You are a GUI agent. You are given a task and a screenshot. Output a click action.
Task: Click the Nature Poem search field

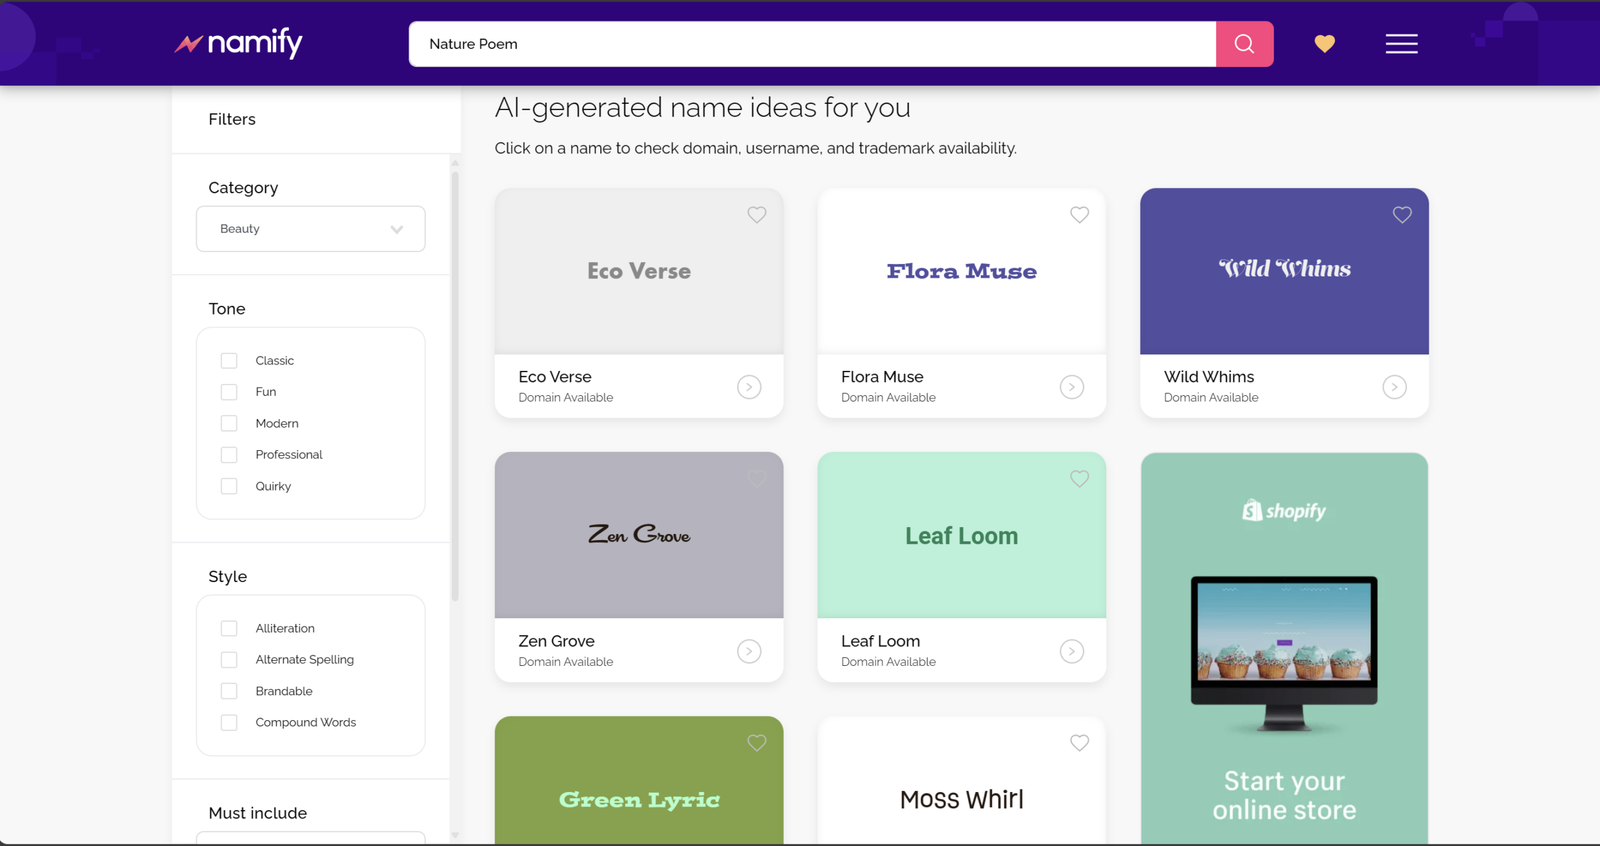(812, 44)
